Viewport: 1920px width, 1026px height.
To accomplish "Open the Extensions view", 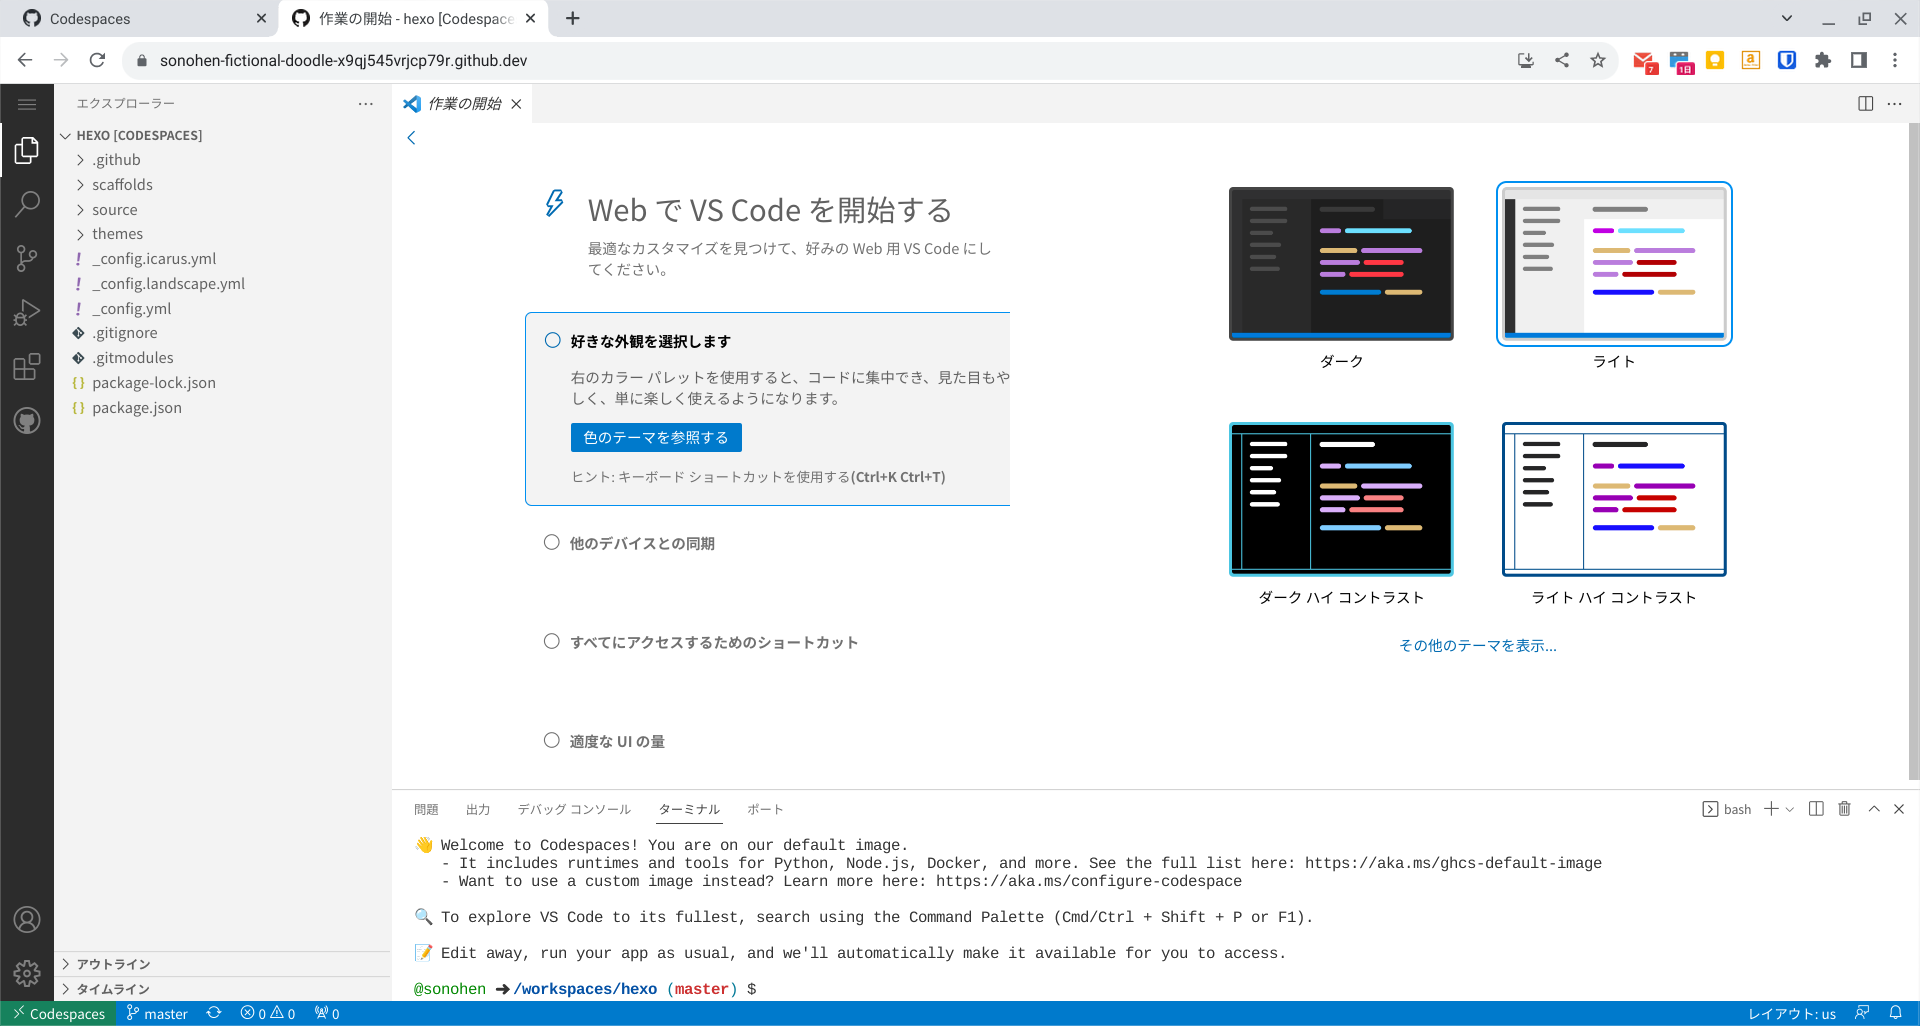I will click(27, 367).
